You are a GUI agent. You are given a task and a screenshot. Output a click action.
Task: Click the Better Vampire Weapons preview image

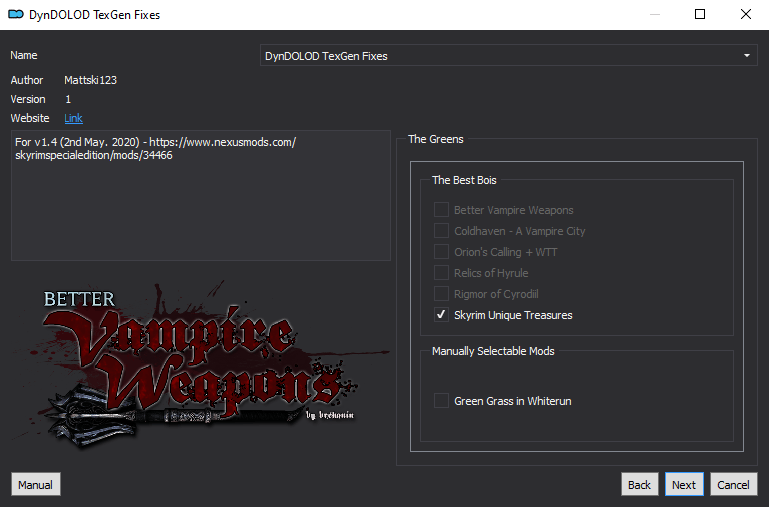click(x=201, y=363)
